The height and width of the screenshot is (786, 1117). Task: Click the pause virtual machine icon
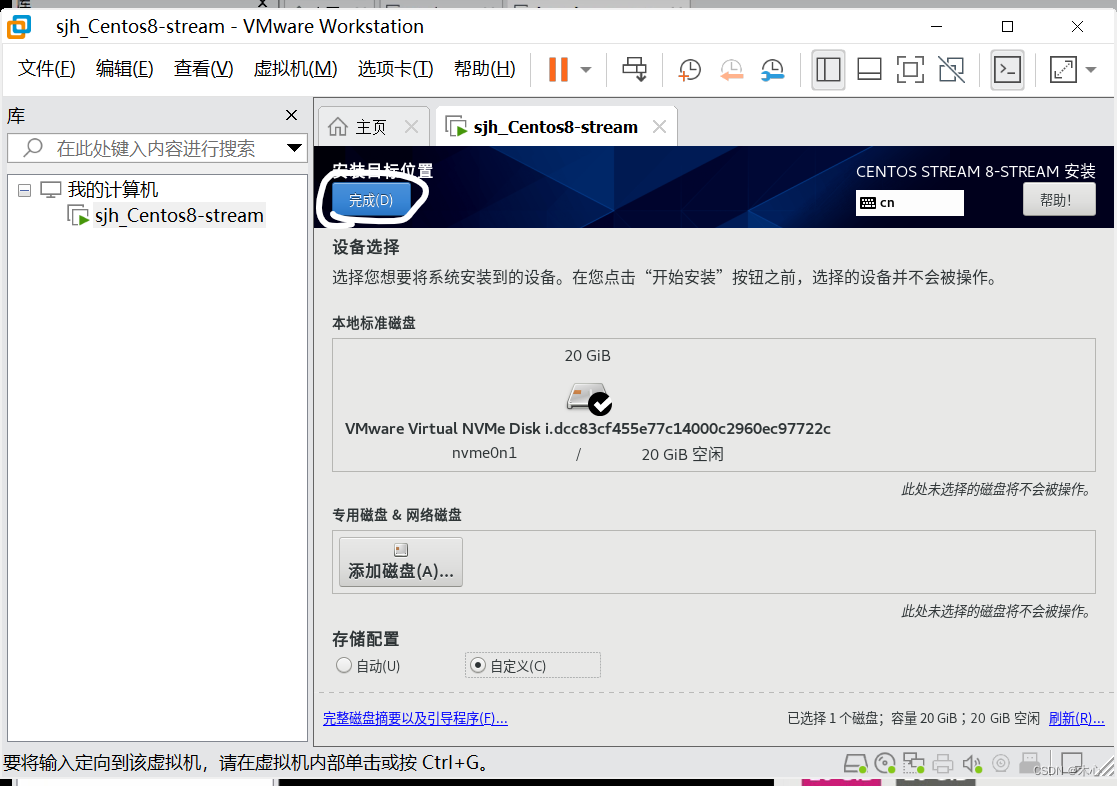click(558, 69)
